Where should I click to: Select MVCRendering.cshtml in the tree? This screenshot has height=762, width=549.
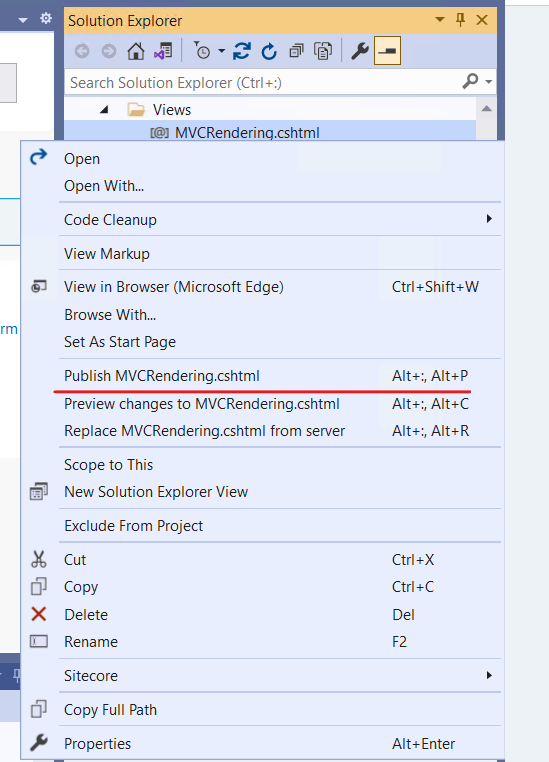247,132
